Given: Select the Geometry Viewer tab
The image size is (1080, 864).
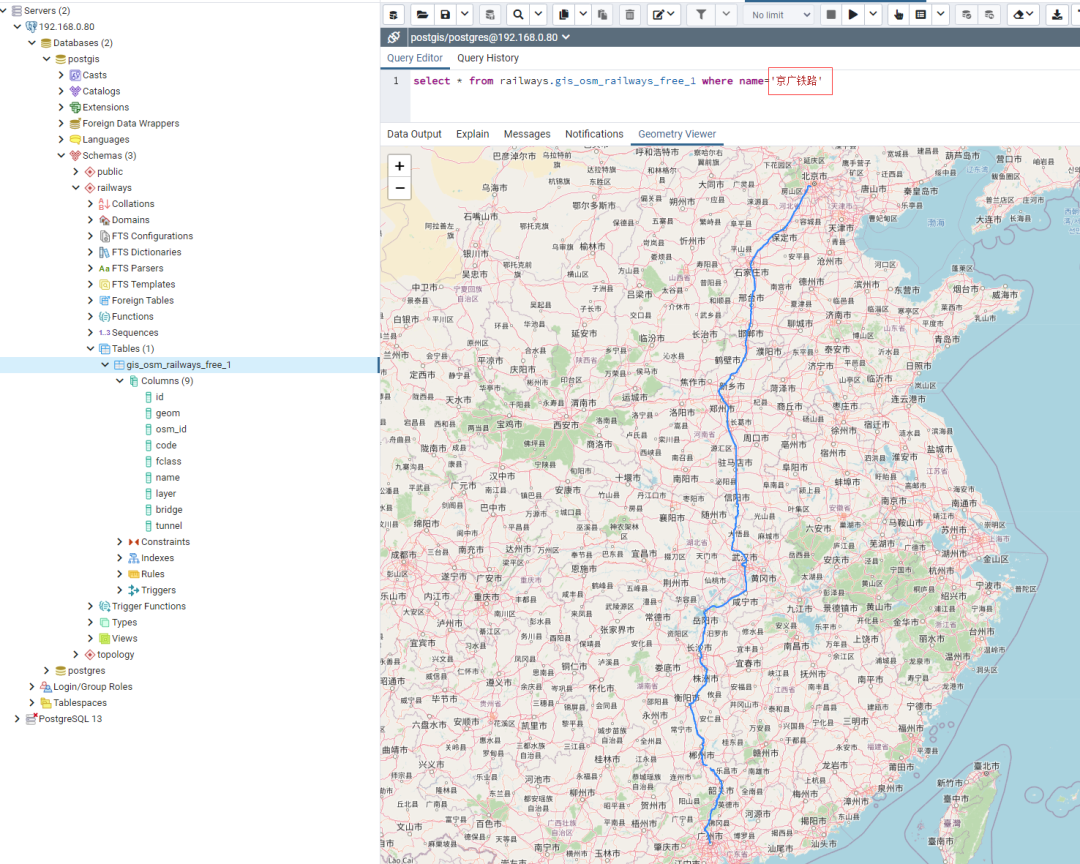Looking at the screenshot, I should click(x=677, y=134).
